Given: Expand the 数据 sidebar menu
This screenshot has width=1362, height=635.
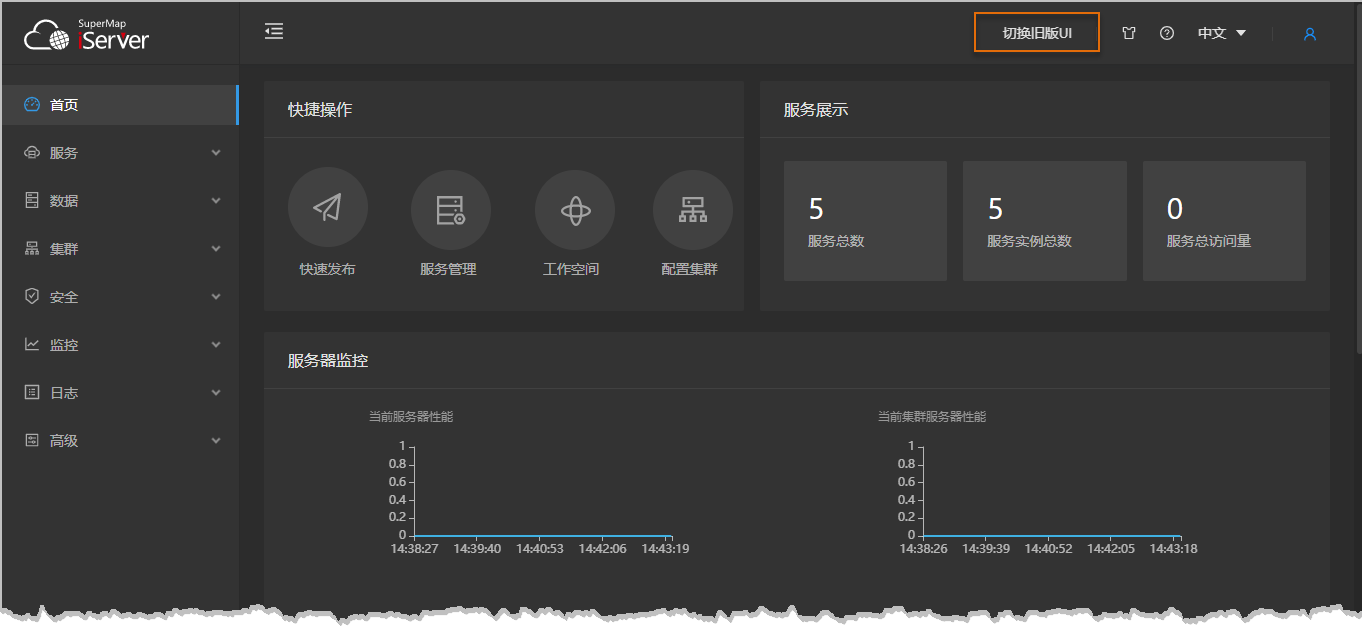Looking at the screenshot, I should pyautogui.click(x=120, y=201).
